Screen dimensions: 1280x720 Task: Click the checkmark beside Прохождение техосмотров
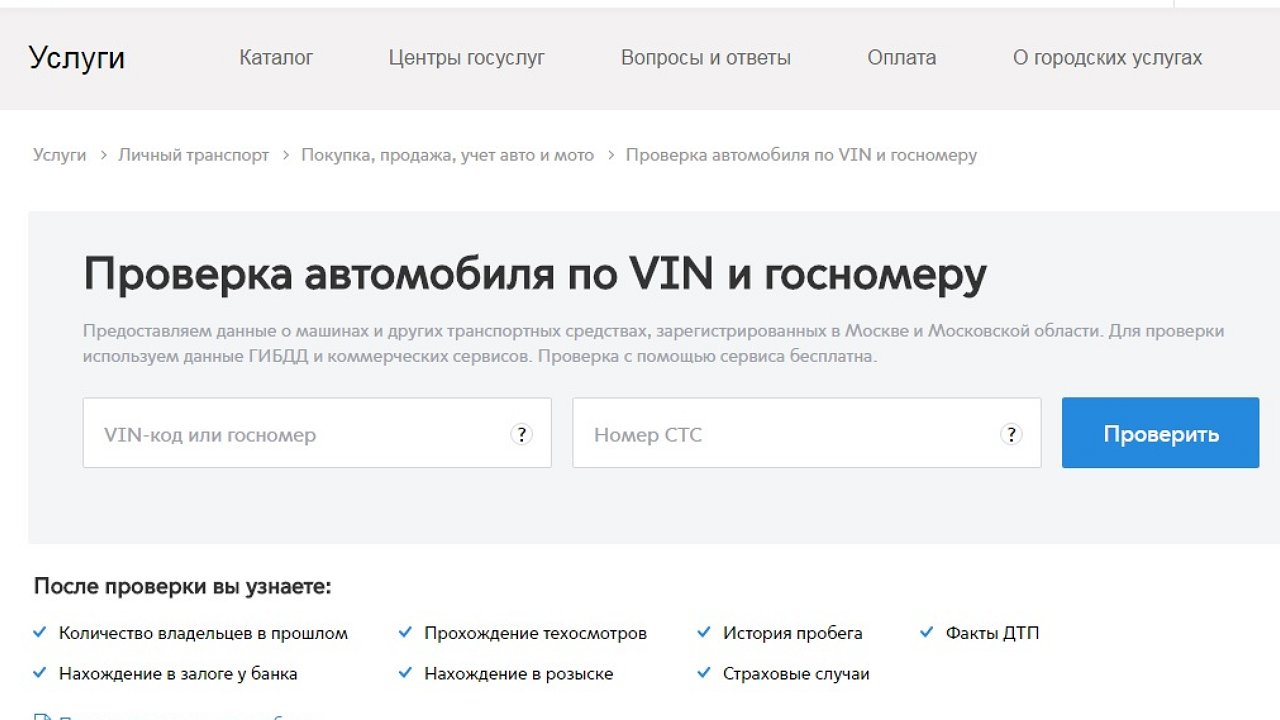click(x=405, y=632)
